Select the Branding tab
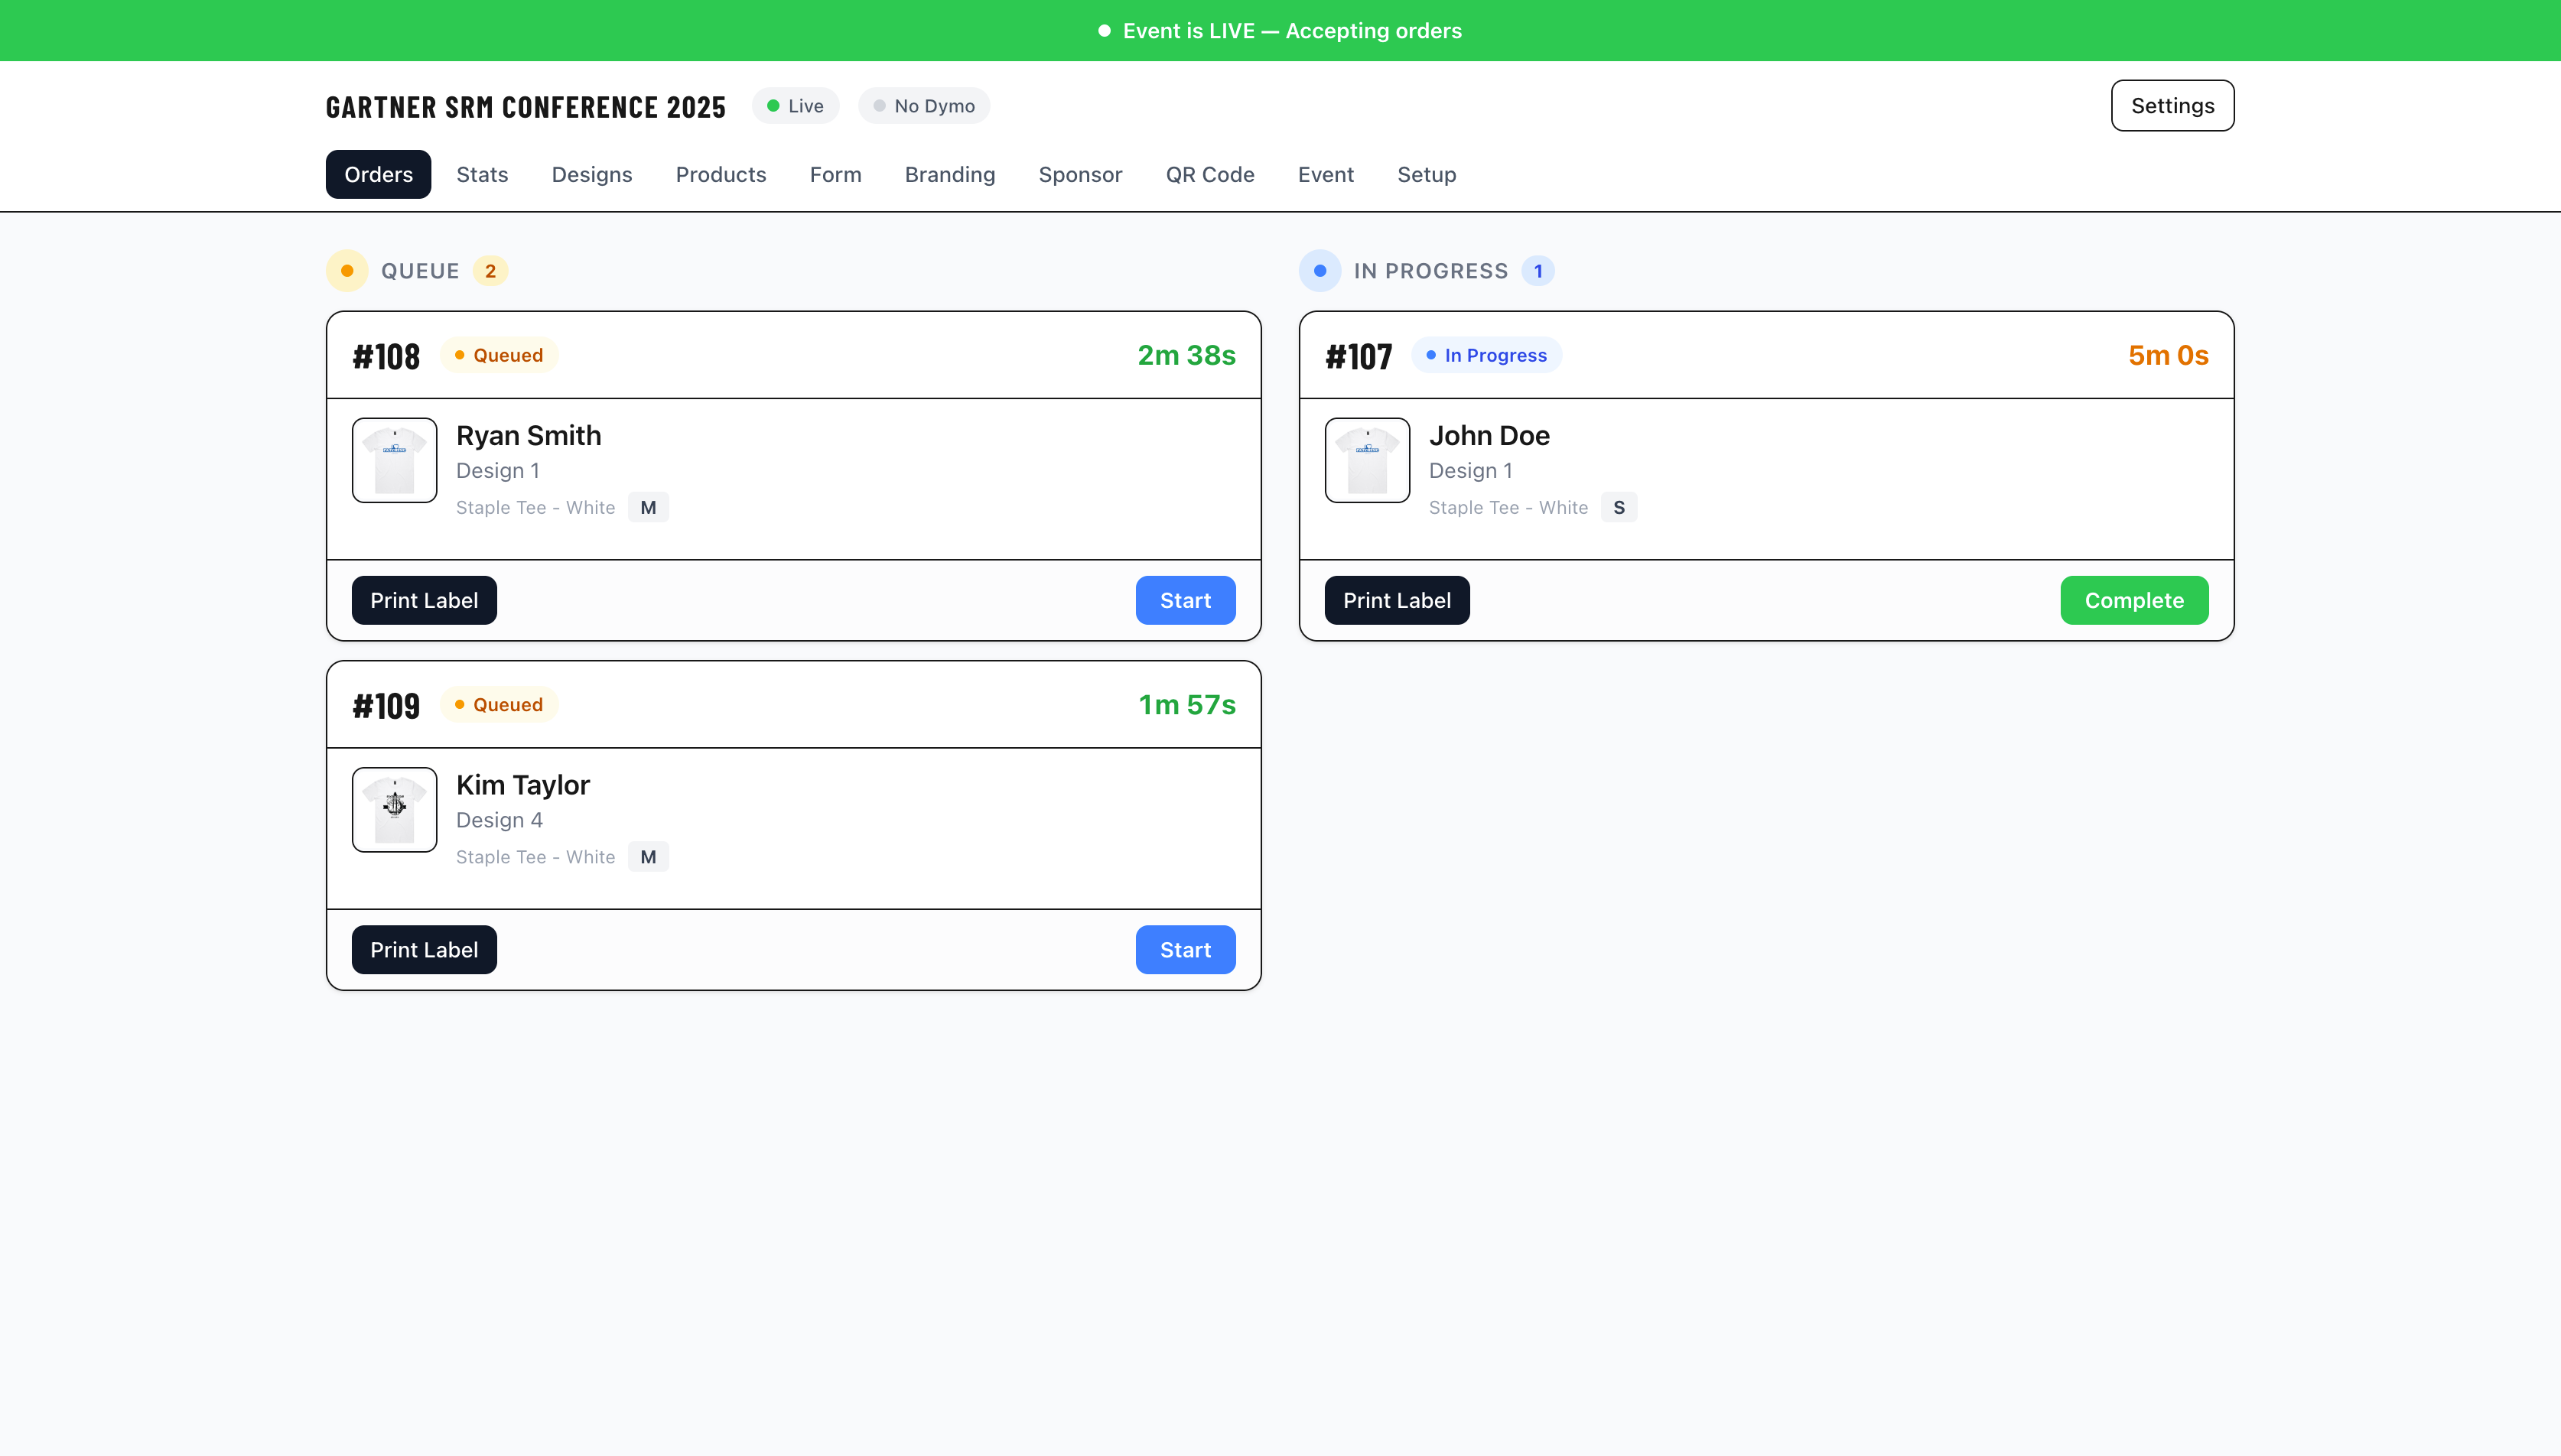2561x1456 pixels. [950, 174]
